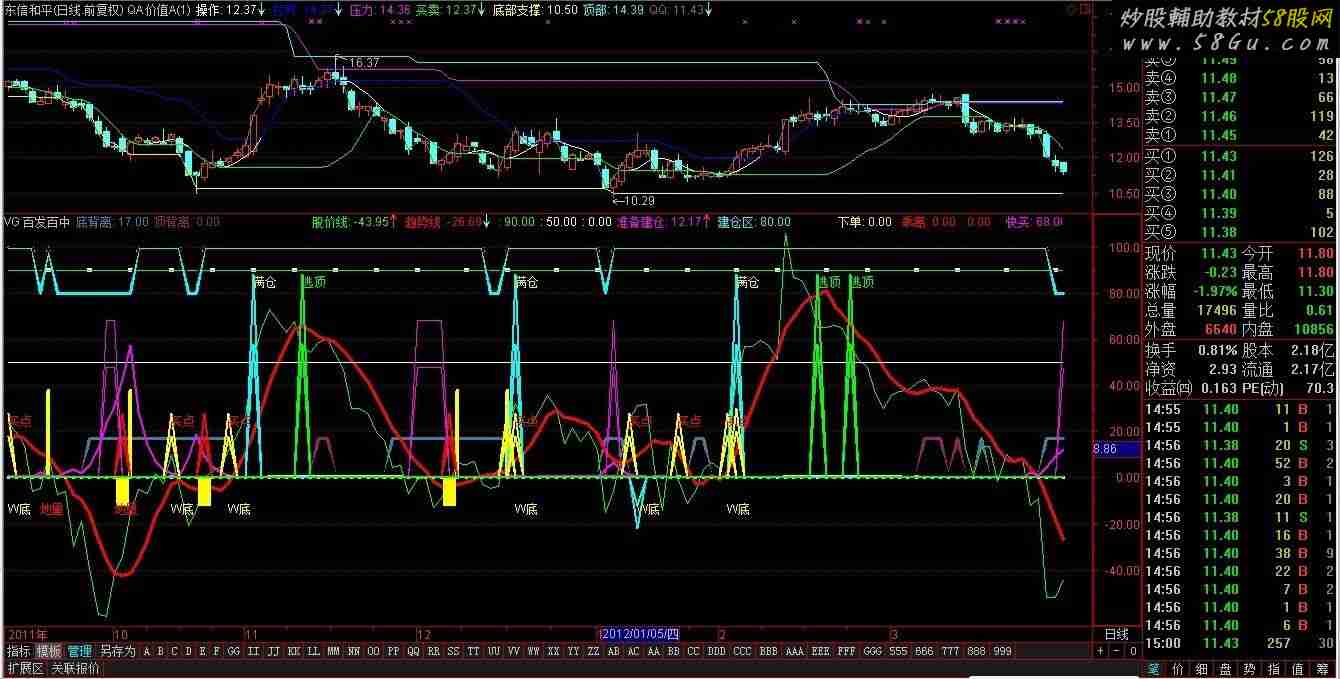The height and width of the screenshot is (679, 1340).
Task: Open the 指 index tab
Action: tap(1274, 669)
